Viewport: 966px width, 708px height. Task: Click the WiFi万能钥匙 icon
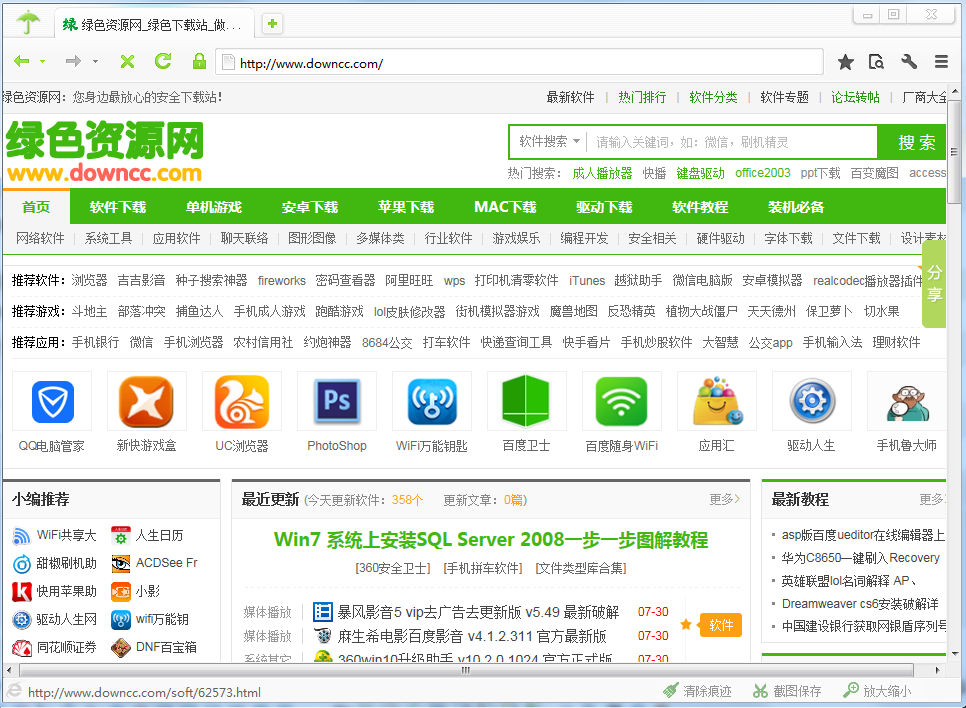(x=431, y=401)
